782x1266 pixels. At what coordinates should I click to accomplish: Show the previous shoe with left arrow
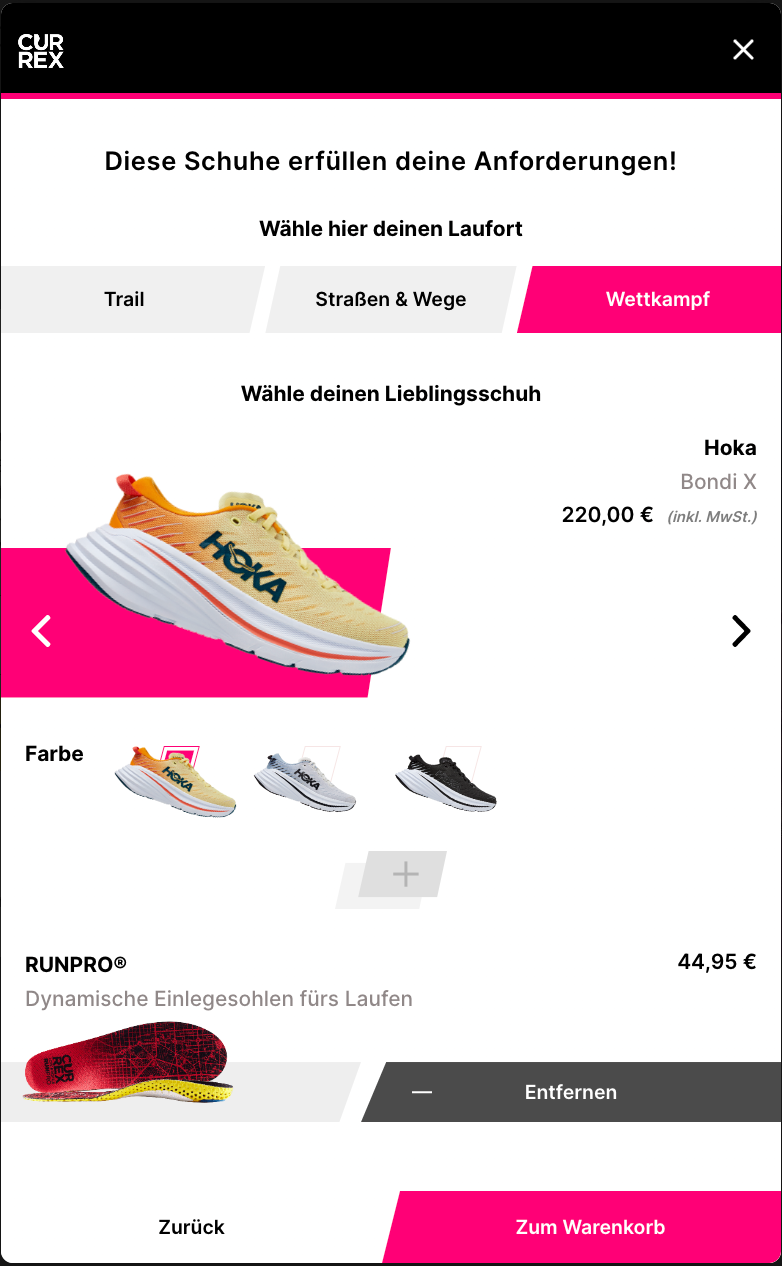41,631
